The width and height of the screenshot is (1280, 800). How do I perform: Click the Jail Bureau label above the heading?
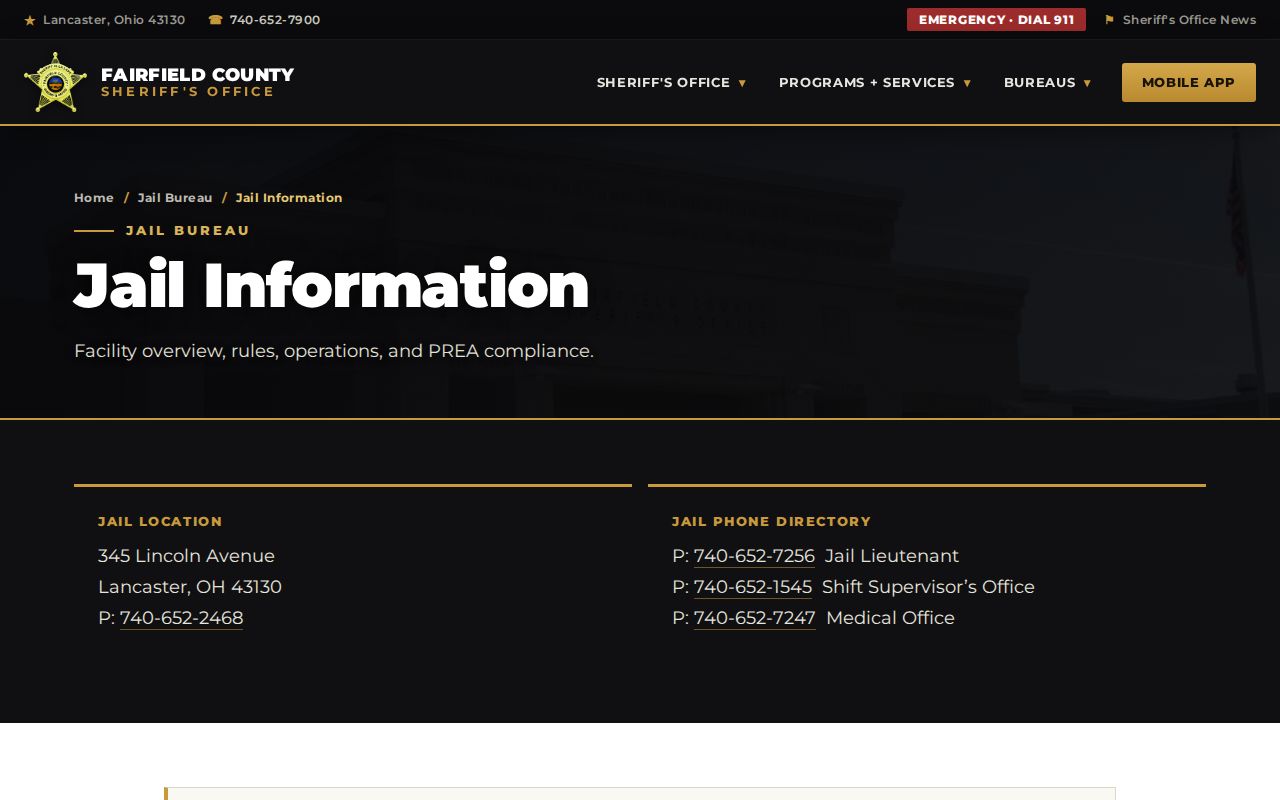pyautogui.click(x=188, y=230)
